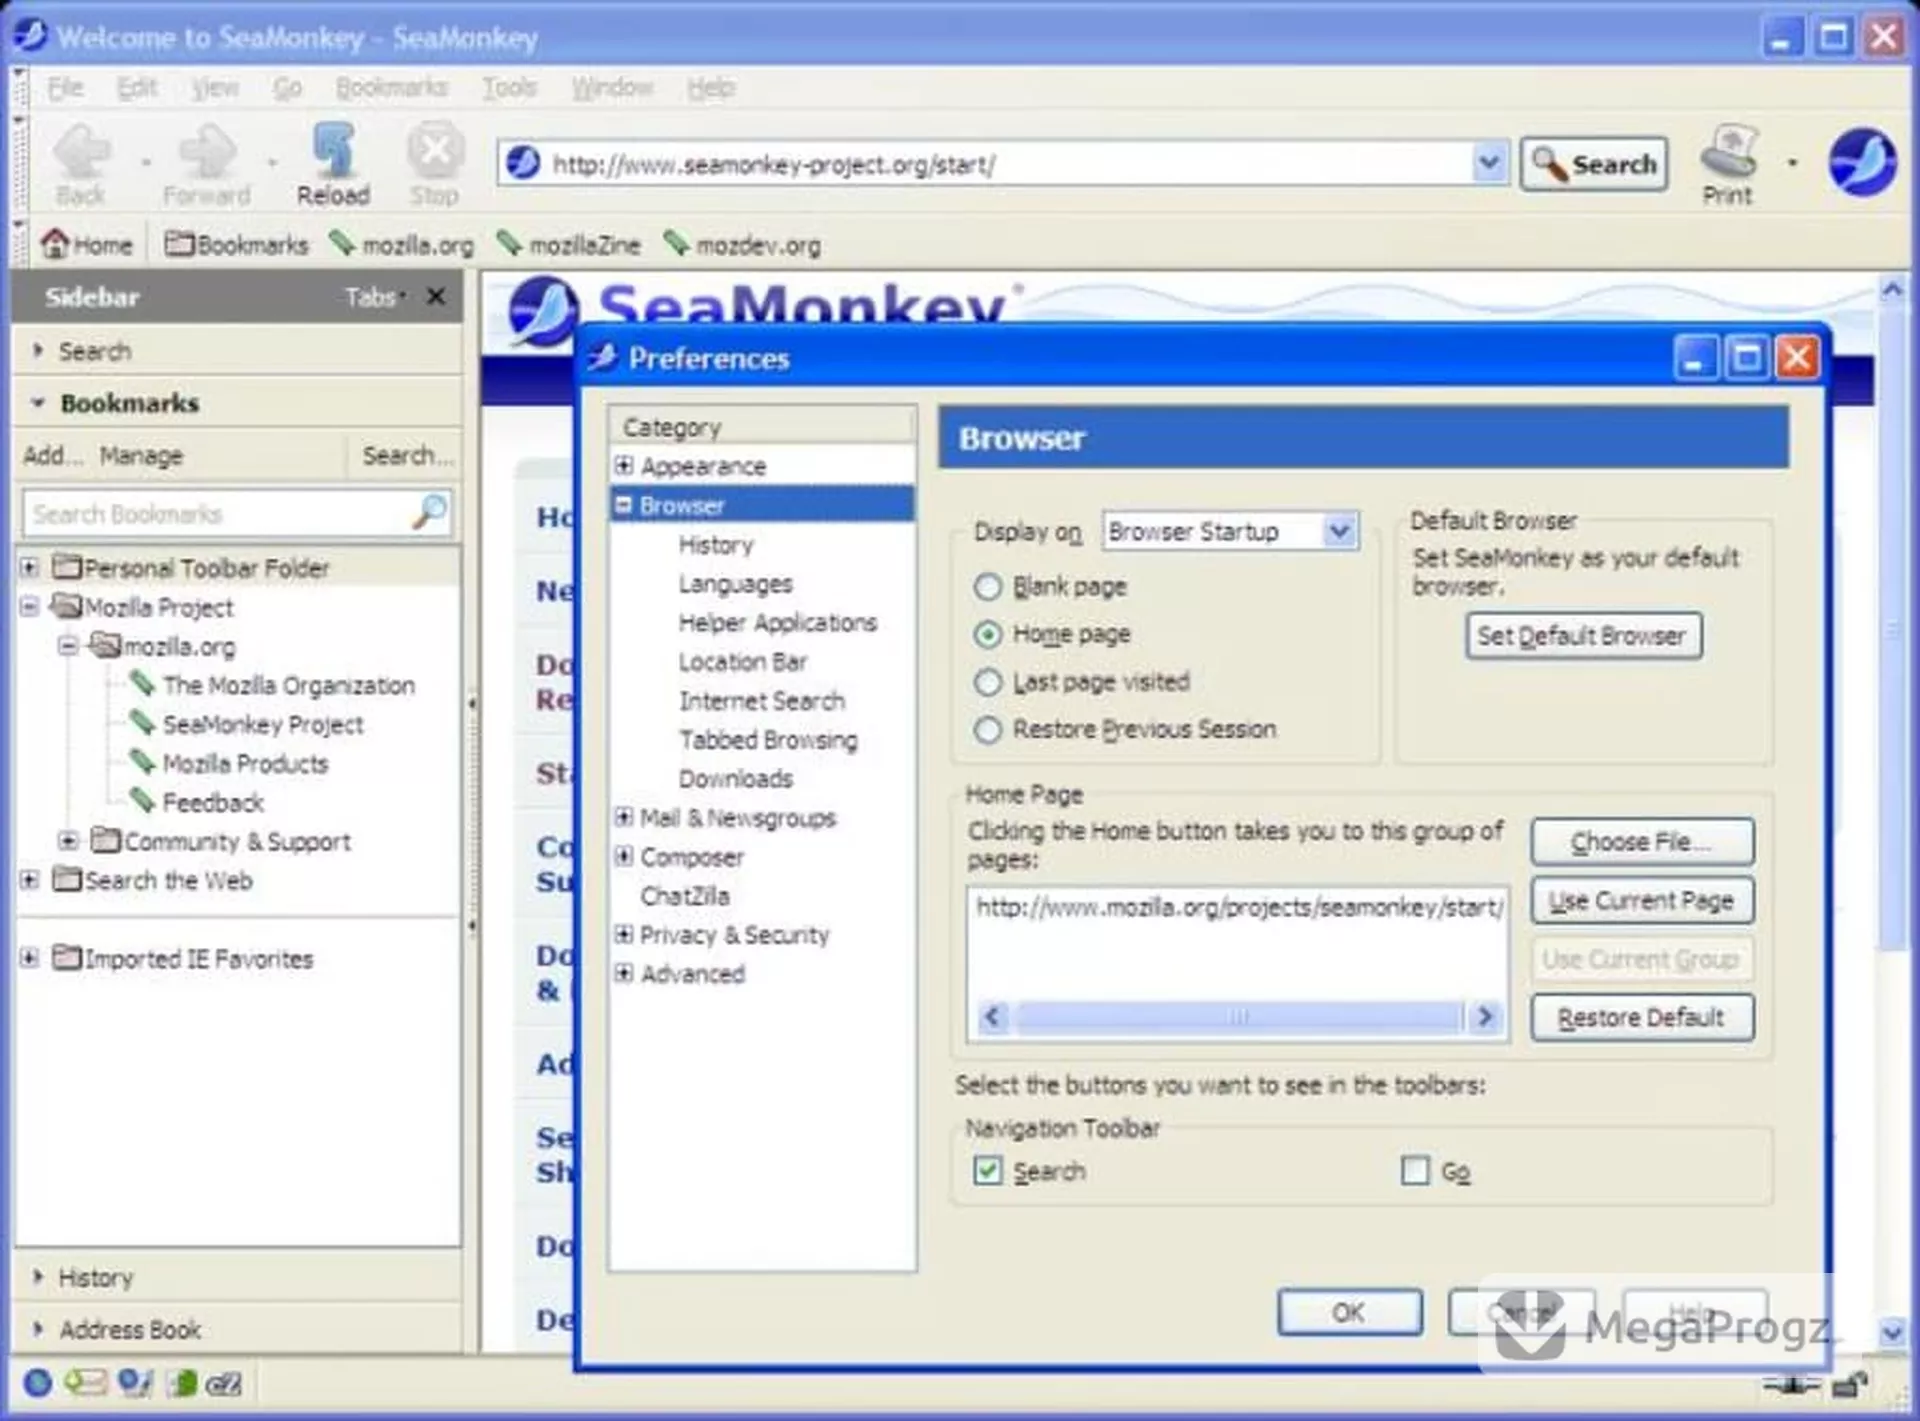The image size is (1920, 1421).
Task: Click the Search button beside the URL bar
Action: [1594, 163]
